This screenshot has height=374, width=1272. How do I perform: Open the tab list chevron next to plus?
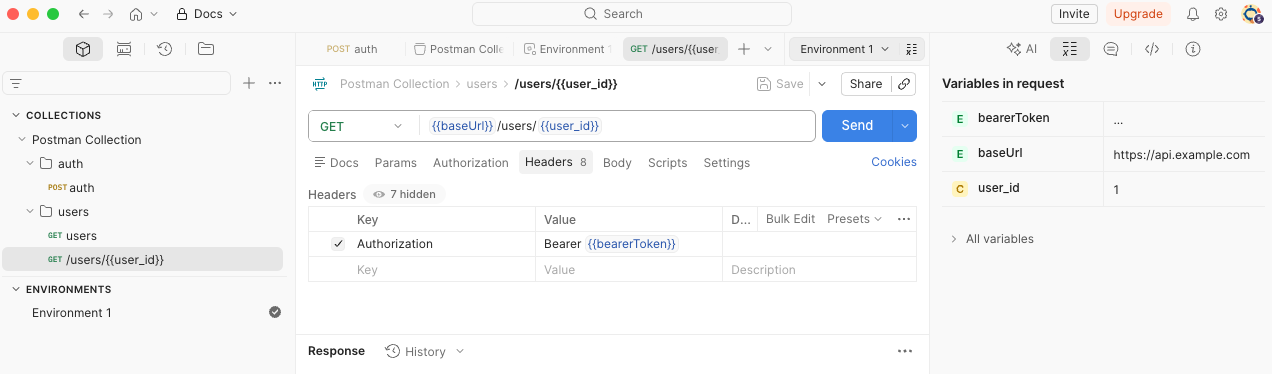tap(768, 48)
